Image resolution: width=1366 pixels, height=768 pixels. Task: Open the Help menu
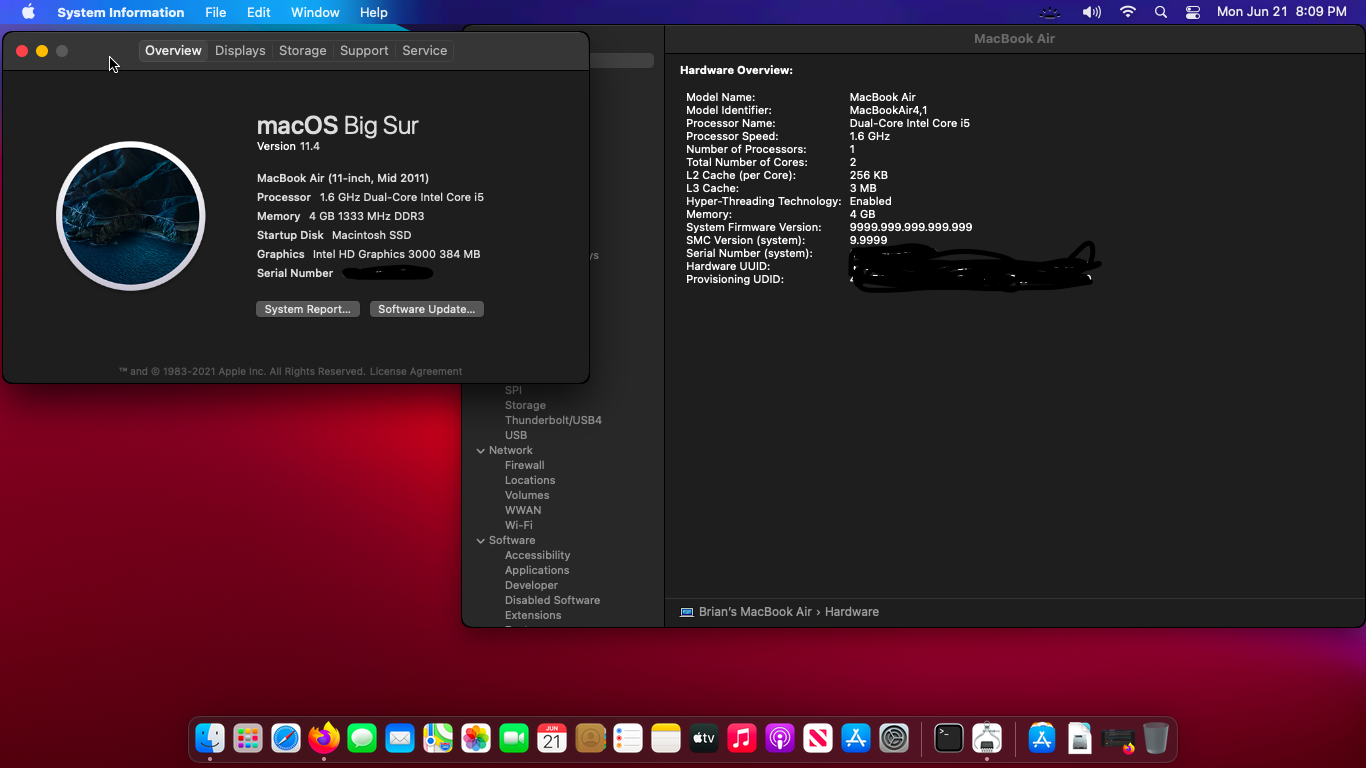click(x=374, y=12)
